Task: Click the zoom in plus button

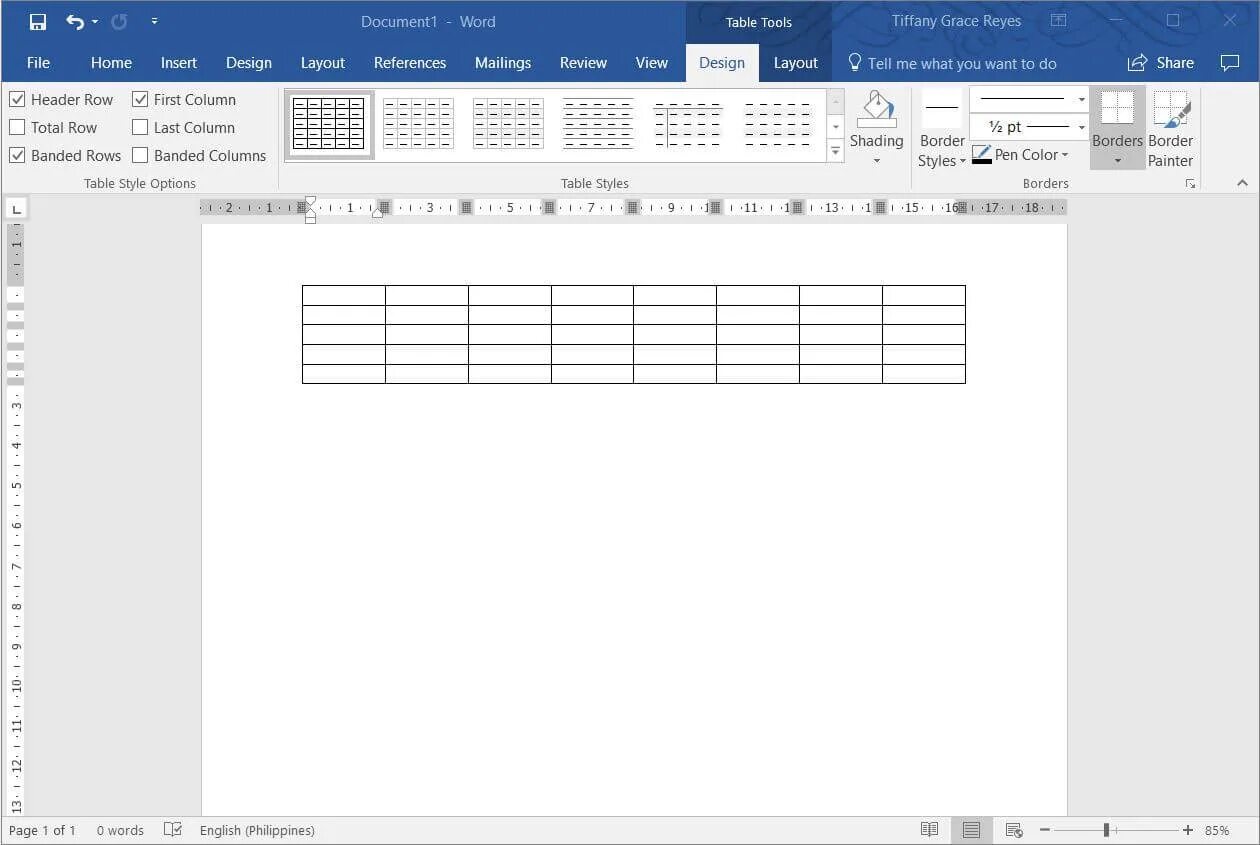Action: pos(1187,830)
